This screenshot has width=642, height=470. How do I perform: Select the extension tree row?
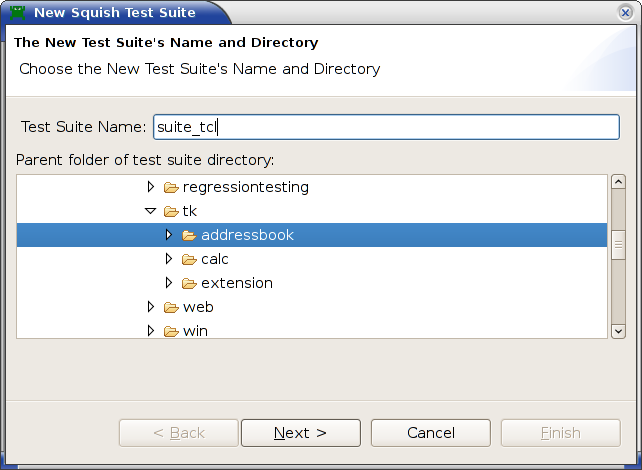tap(312, 283)
